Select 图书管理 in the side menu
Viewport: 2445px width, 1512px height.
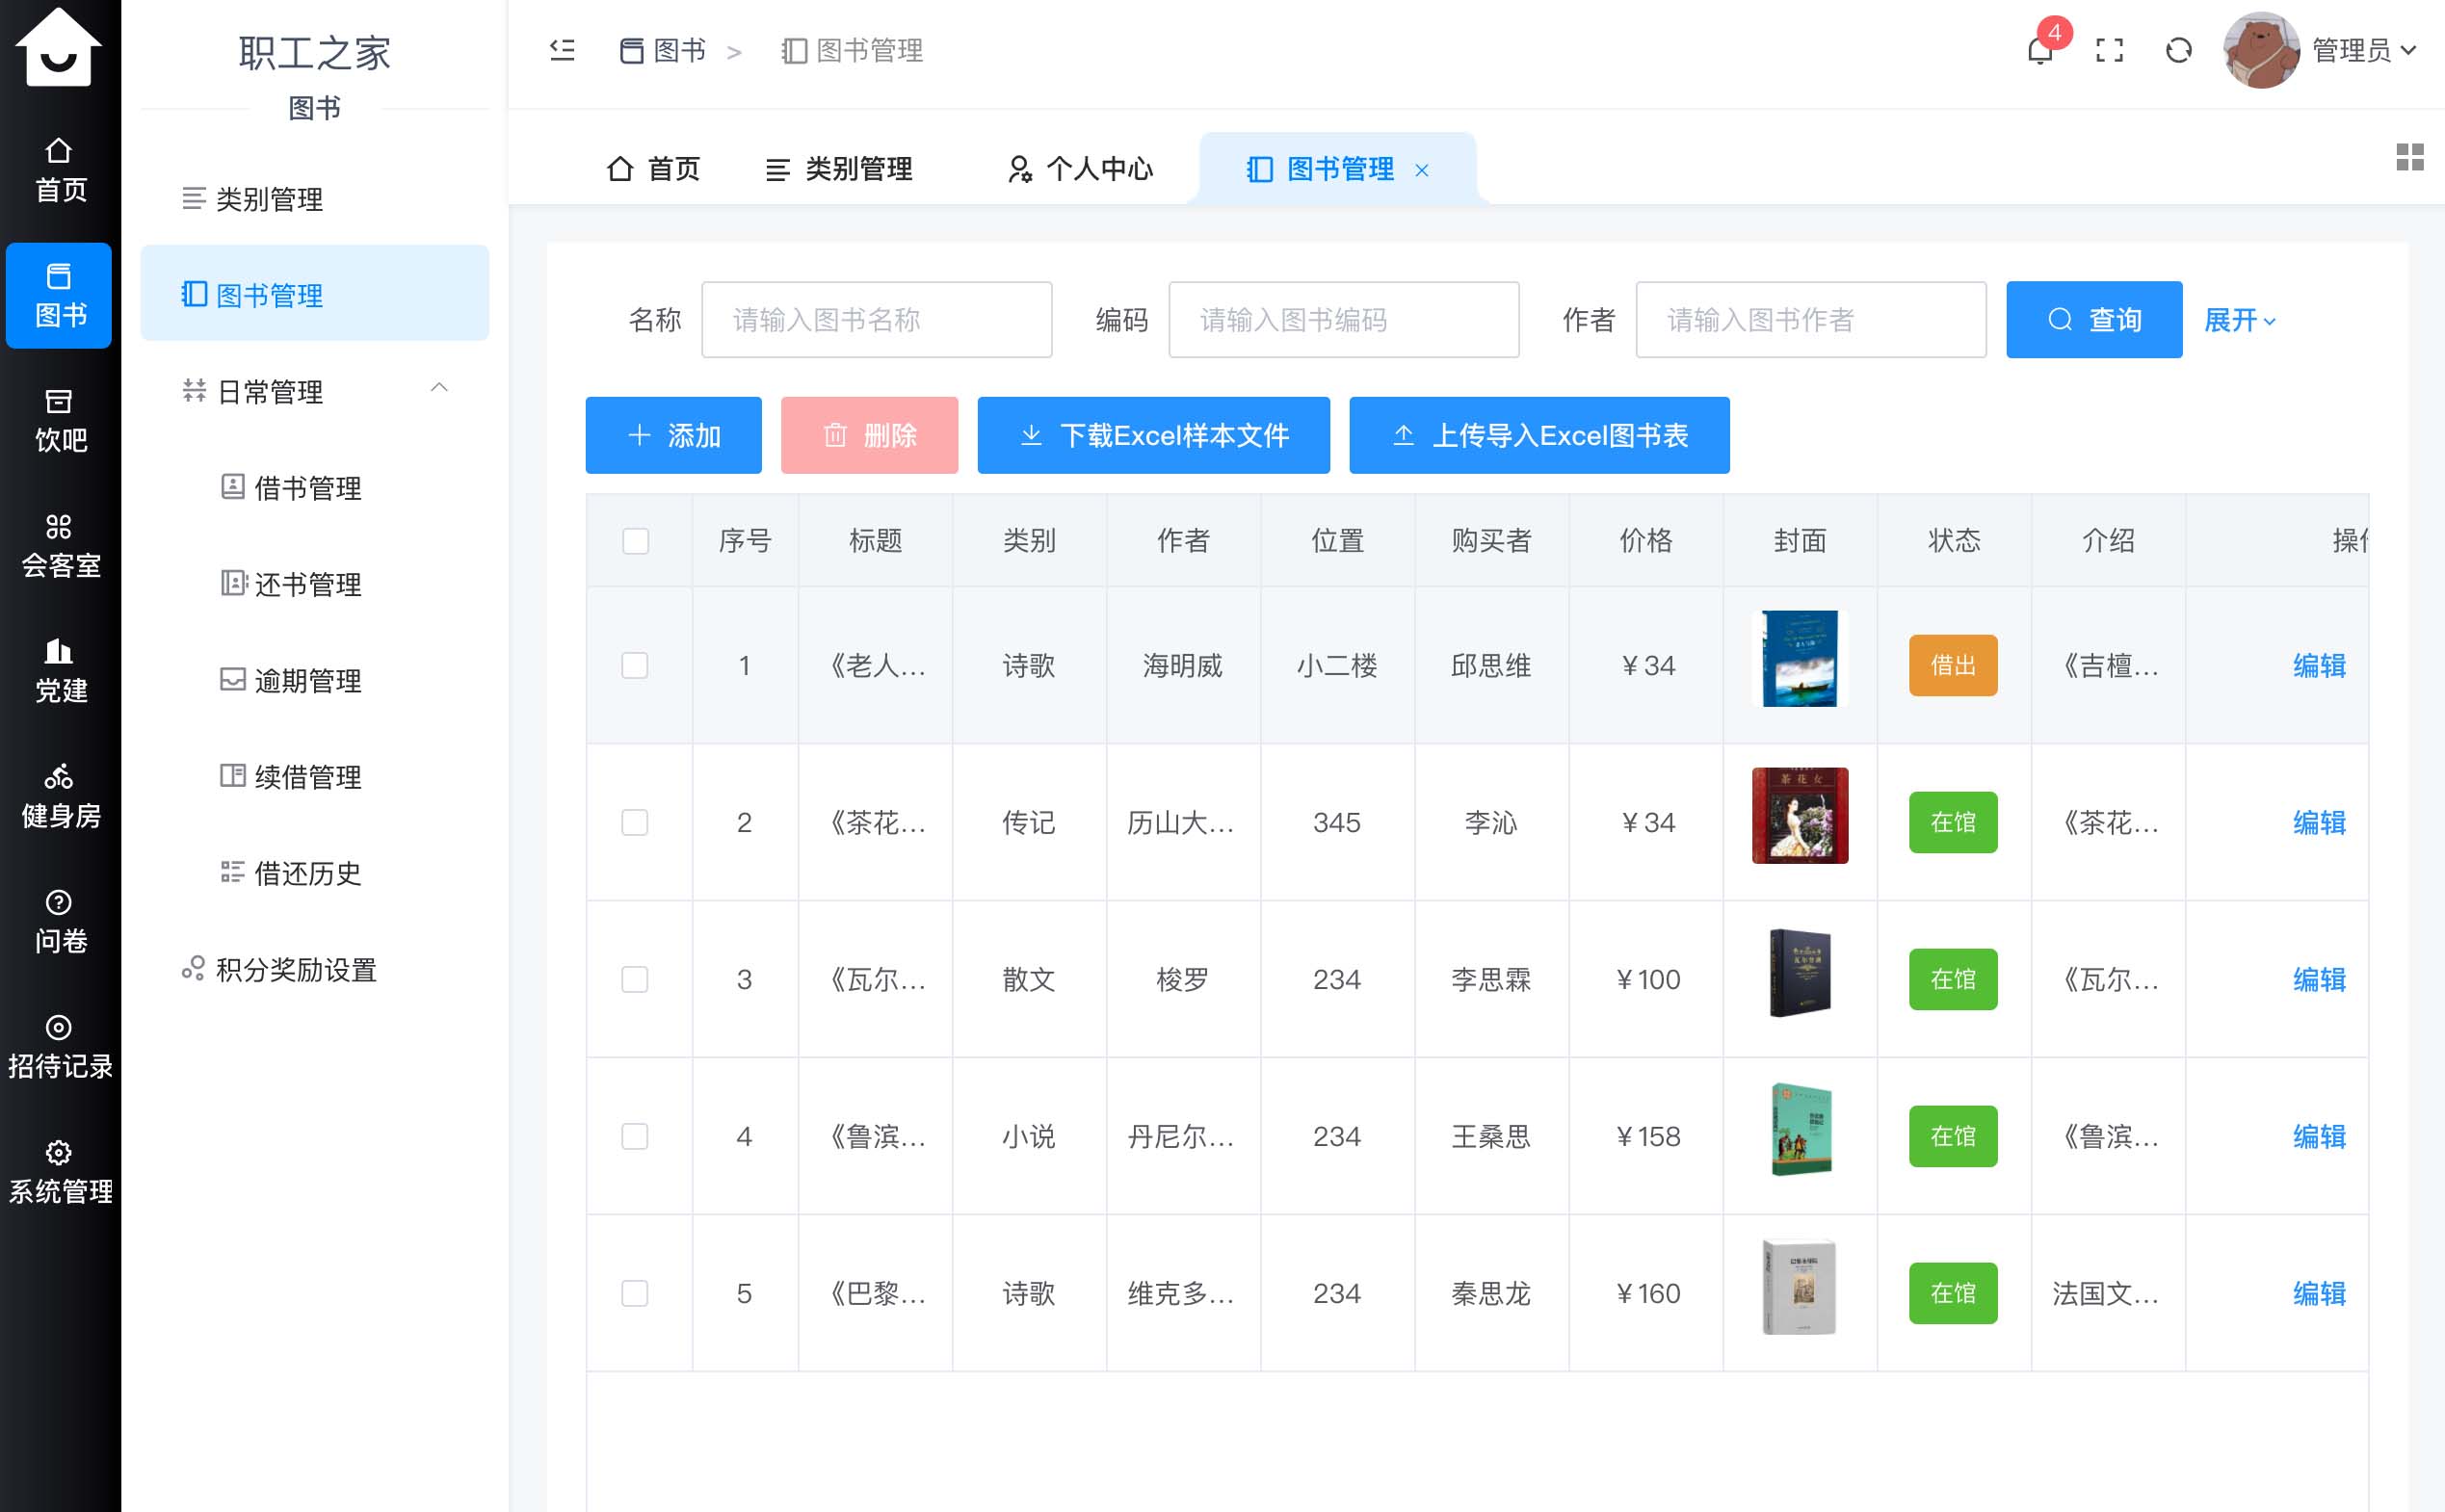315,294
